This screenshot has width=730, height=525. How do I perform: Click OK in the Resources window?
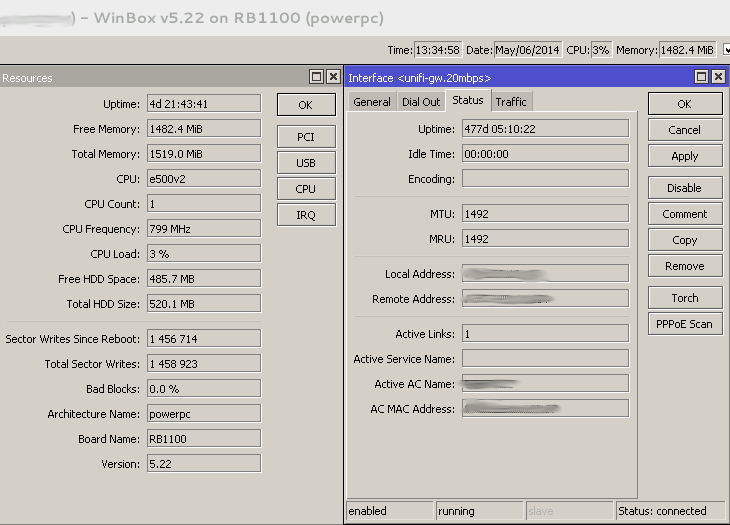(306, 105)
